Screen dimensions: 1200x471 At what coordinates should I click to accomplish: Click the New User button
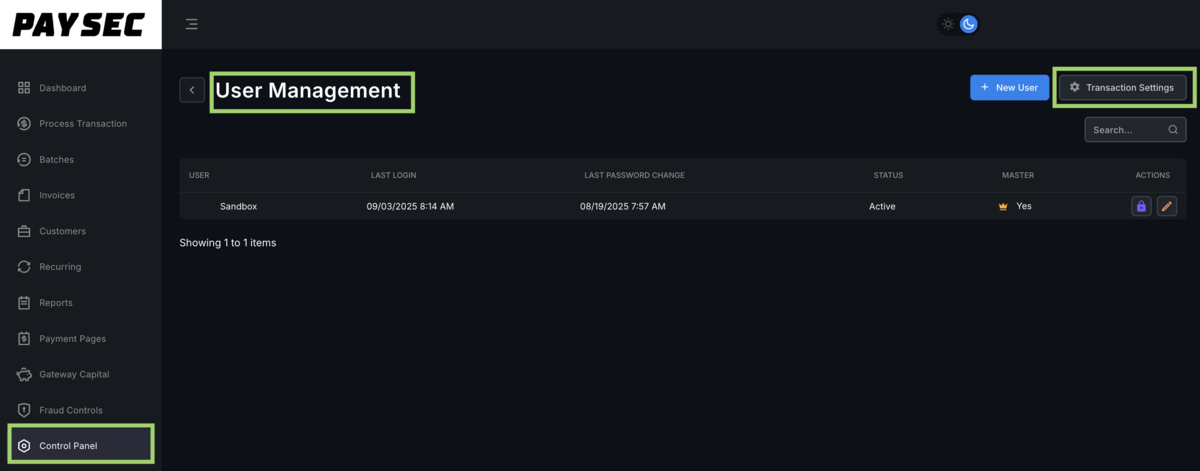(x=1009, y=88)
